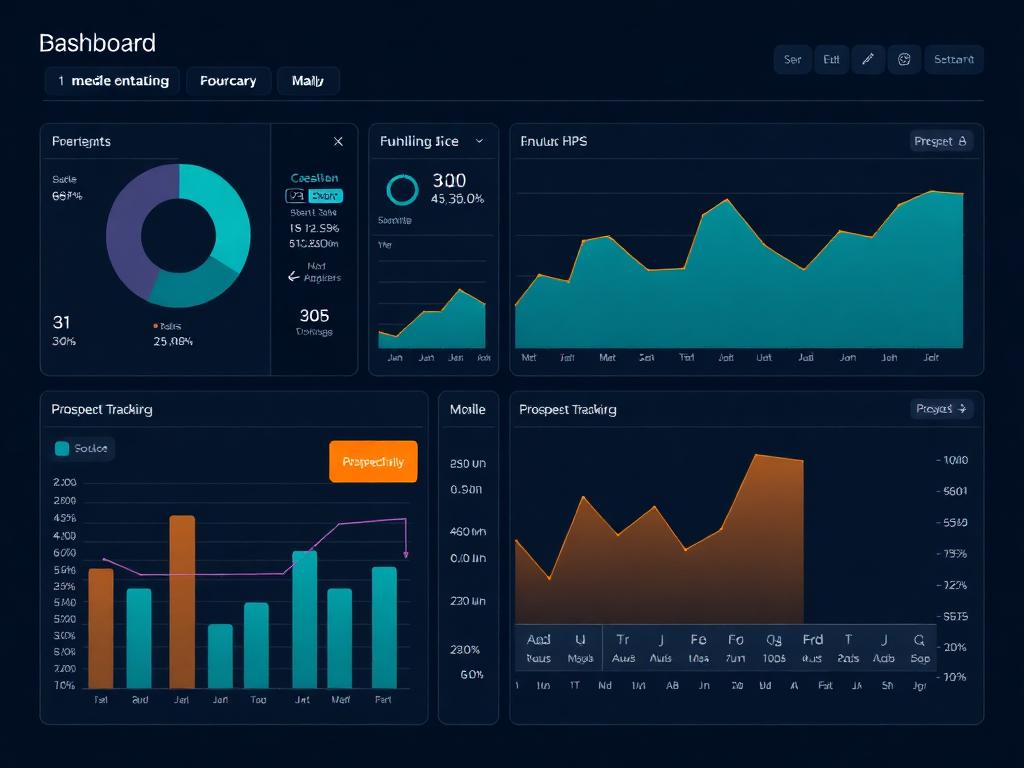The width and height of the screenshot is (1024, 768).
Task: Click the 'Frd' column in chart table
Action: 812,648
